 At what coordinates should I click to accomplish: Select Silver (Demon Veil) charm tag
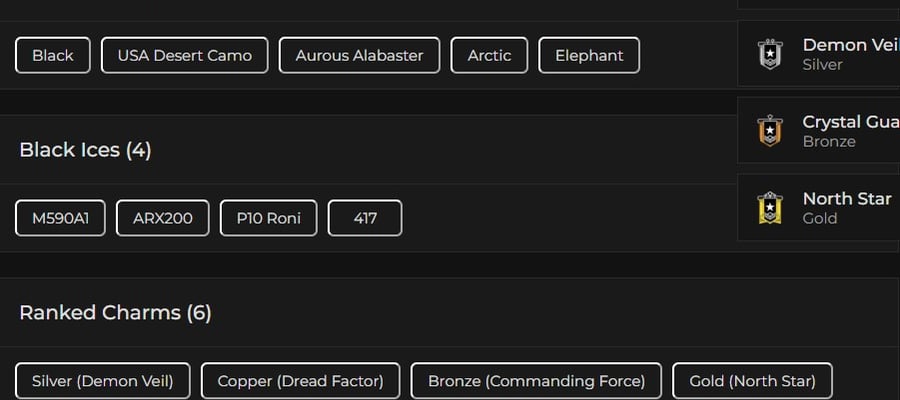pos(103,381)
